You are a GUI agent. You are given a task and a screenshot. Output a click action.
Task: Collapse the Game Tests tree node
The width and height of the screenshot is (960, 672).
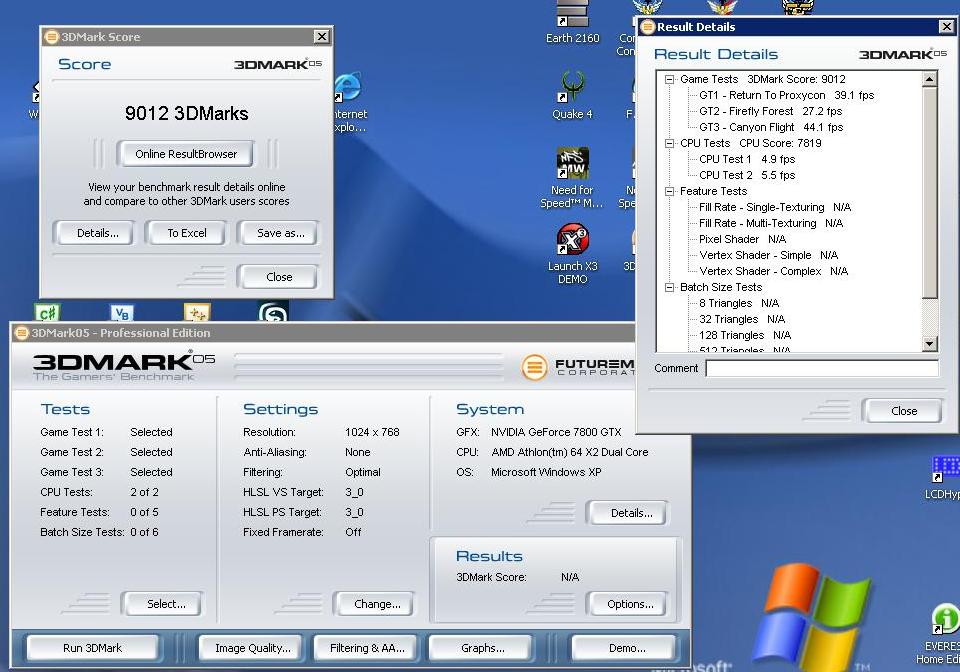pyautogui.click(x=669, y=80)
